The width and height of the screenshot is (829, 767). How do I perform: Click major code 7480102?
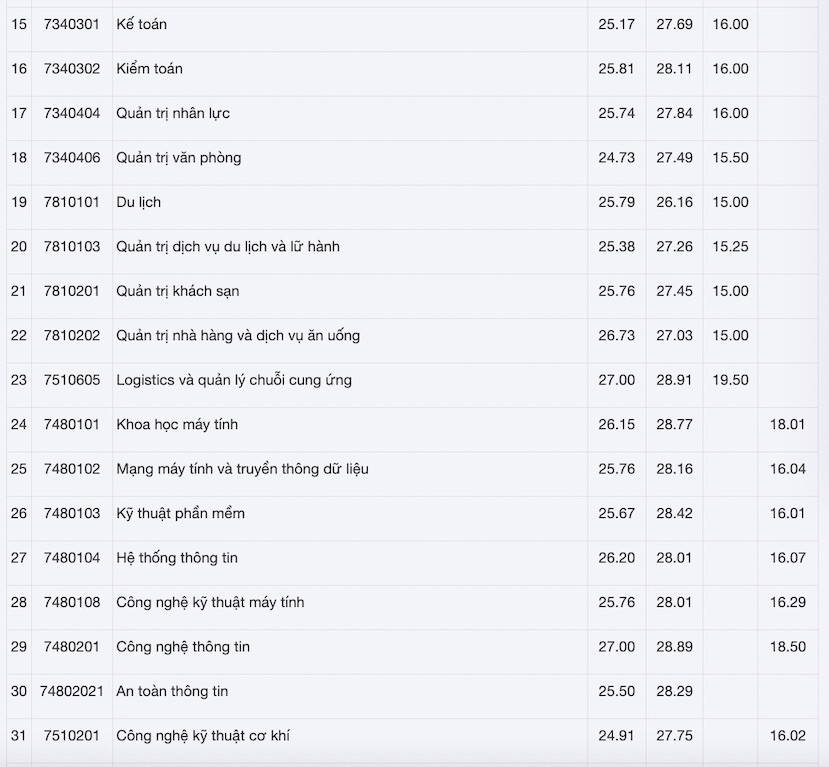[72, 469]
